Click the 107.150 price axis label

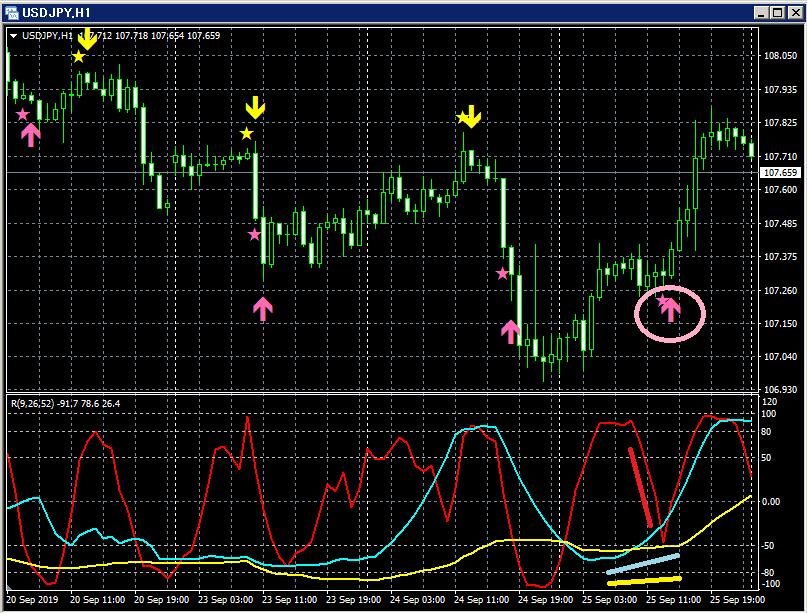[x=780, y=323]
